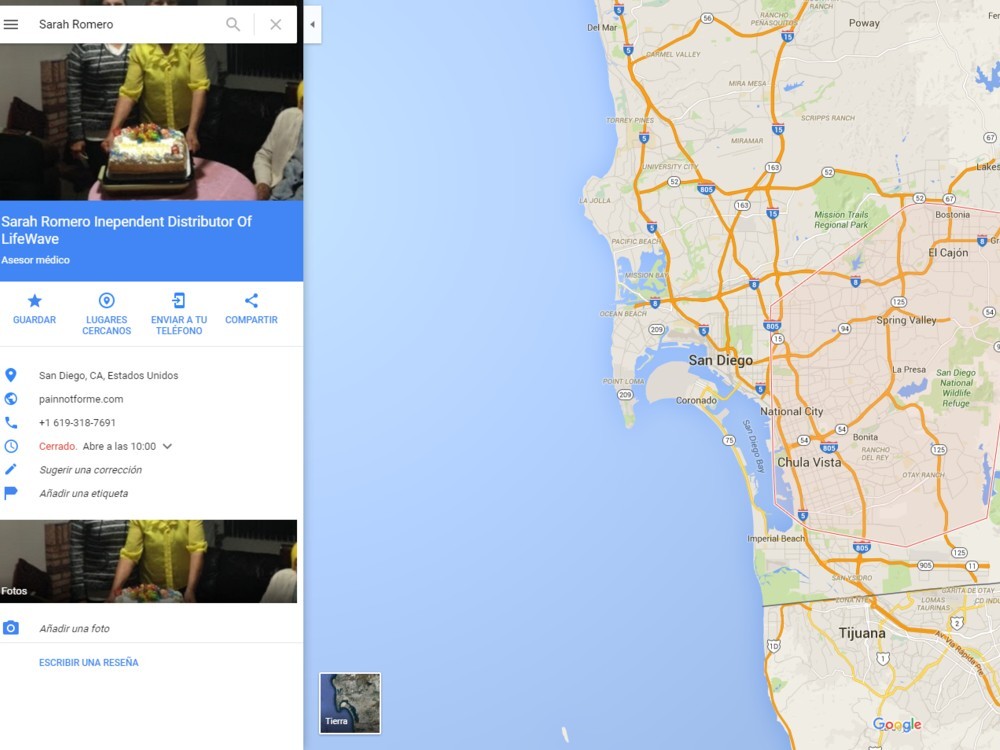Click the magnifying glass search icon
The height and width of the screenshot is (750, 1000).
233,24
